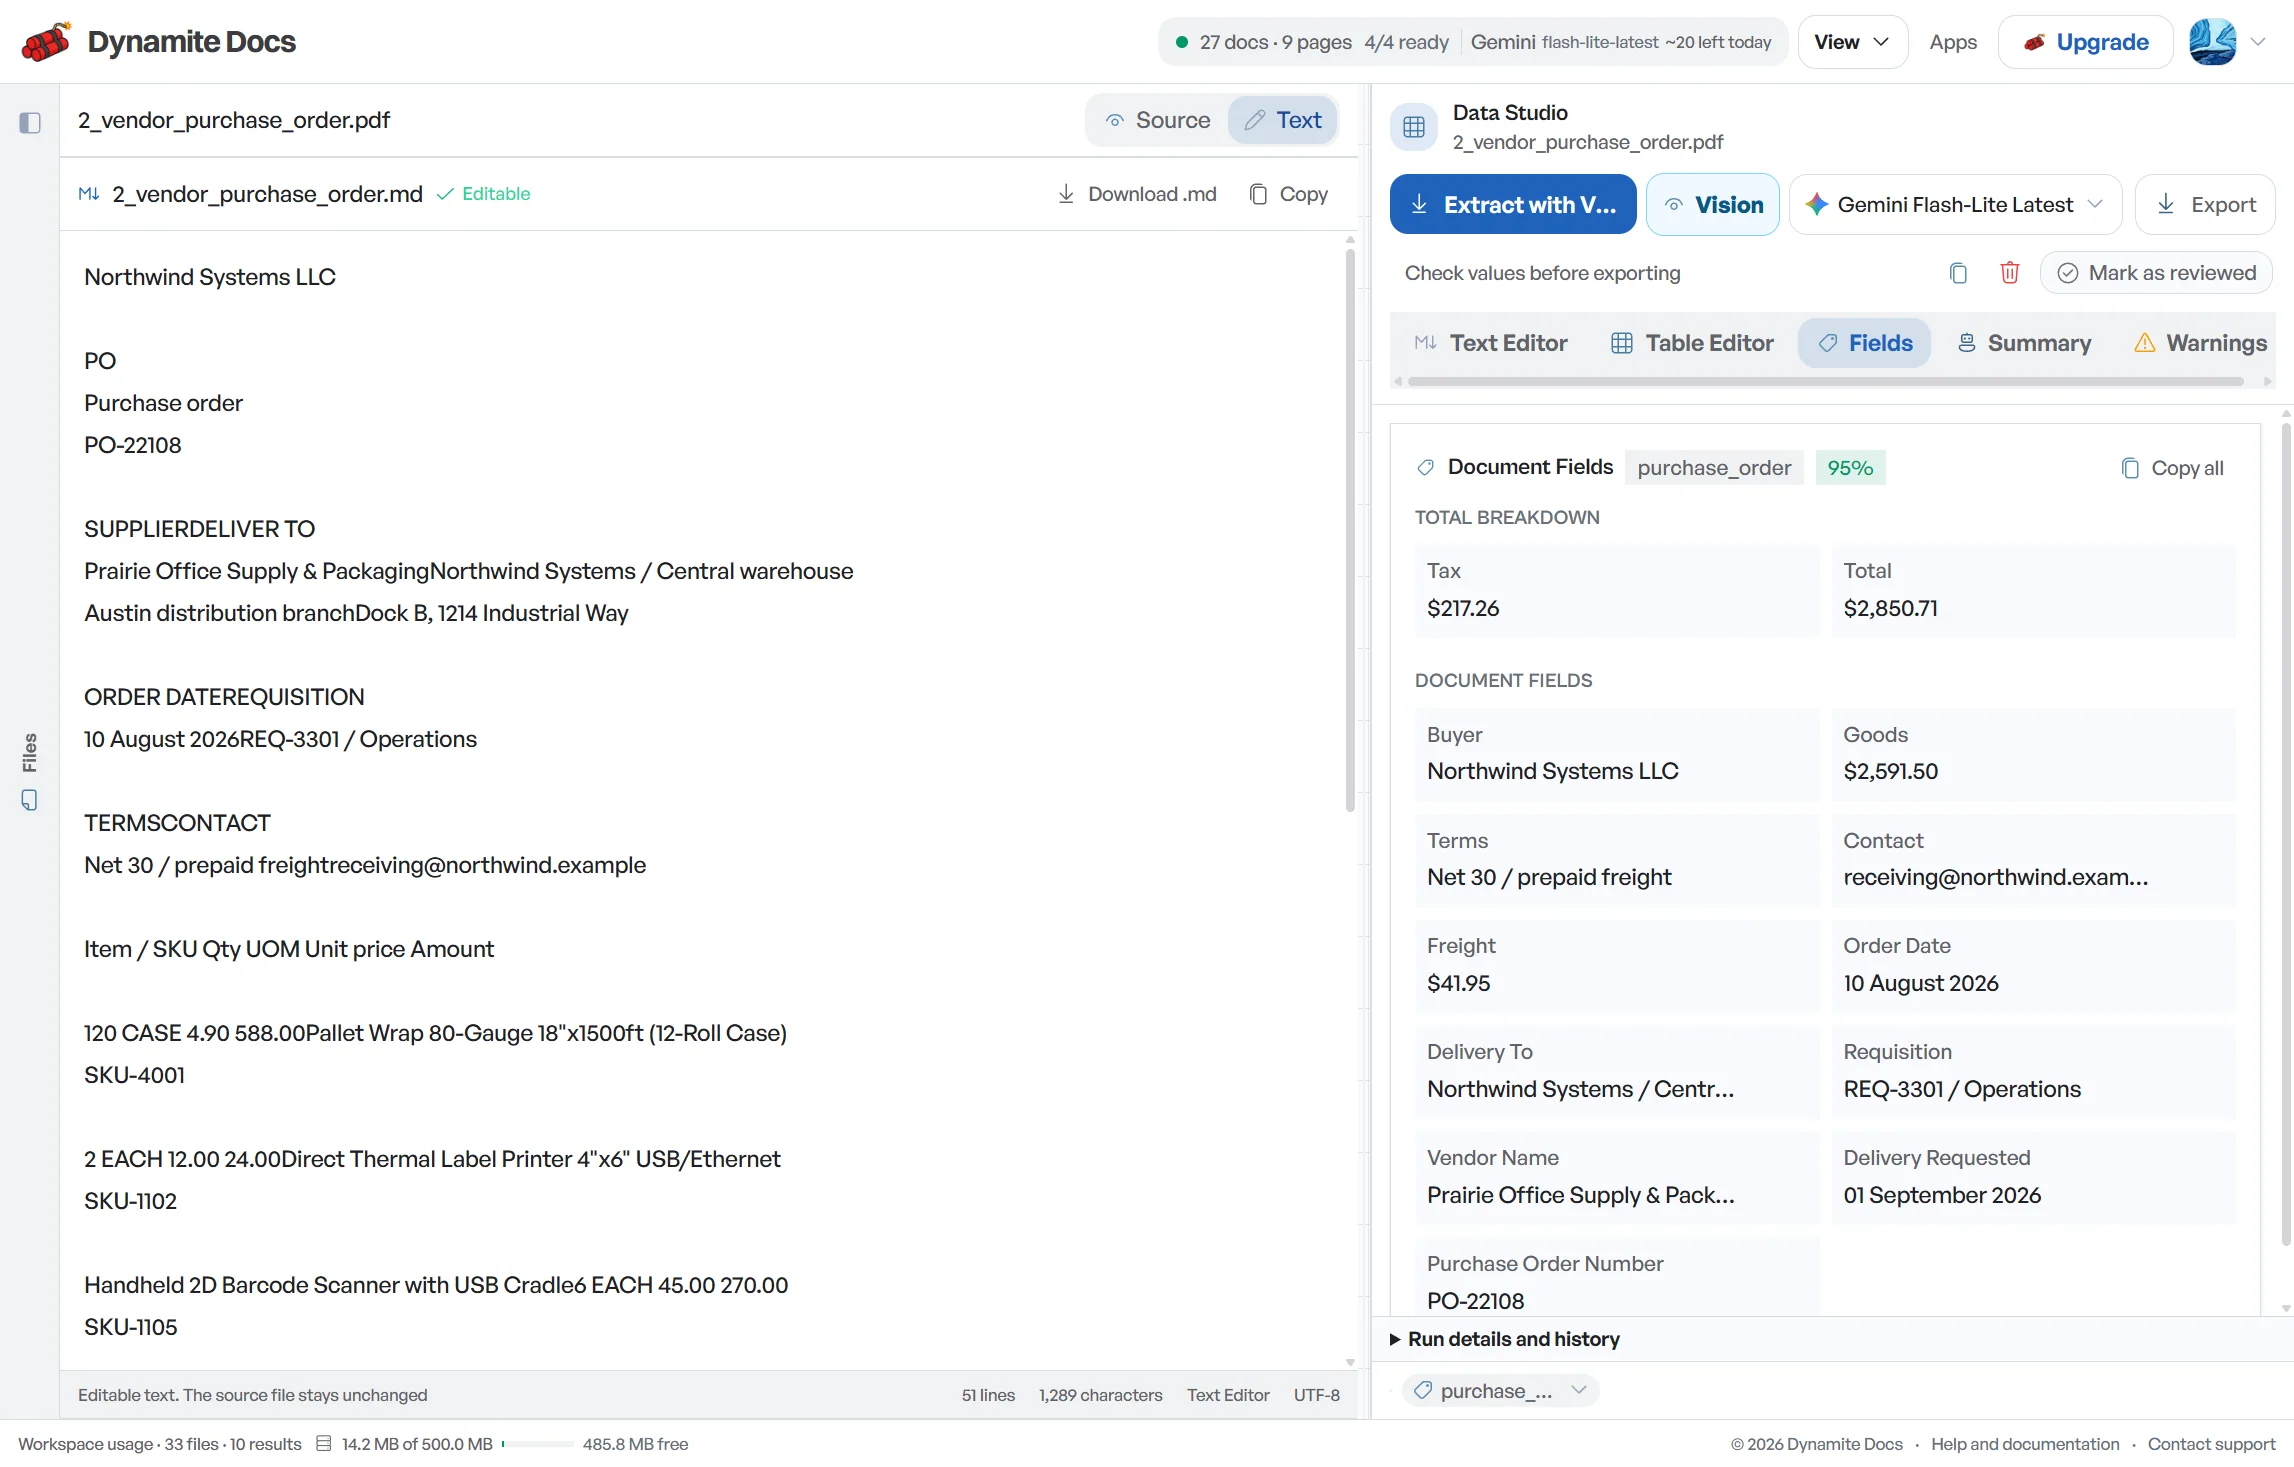Image resolution: width=2294 pixels, height=1467 pixels.
Task: Open the Text Editor tab
Action: (1491, 343)
